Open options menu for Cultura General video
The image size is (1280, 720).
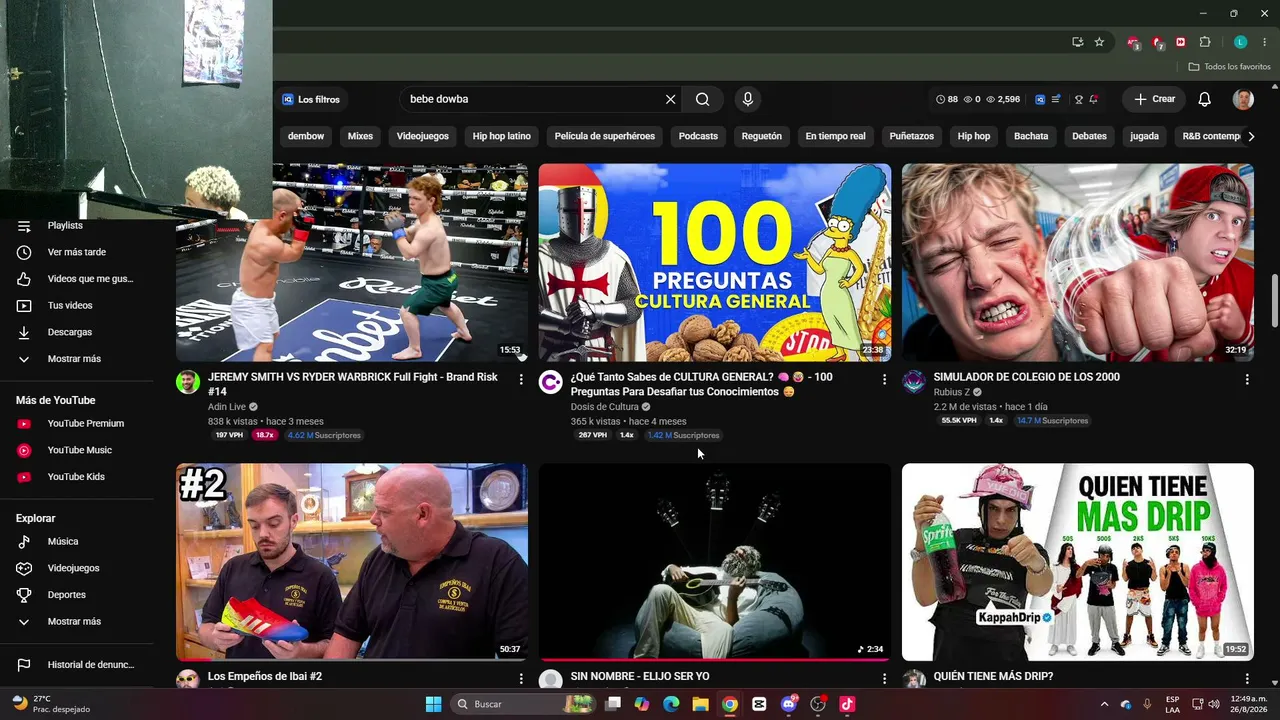884,379
